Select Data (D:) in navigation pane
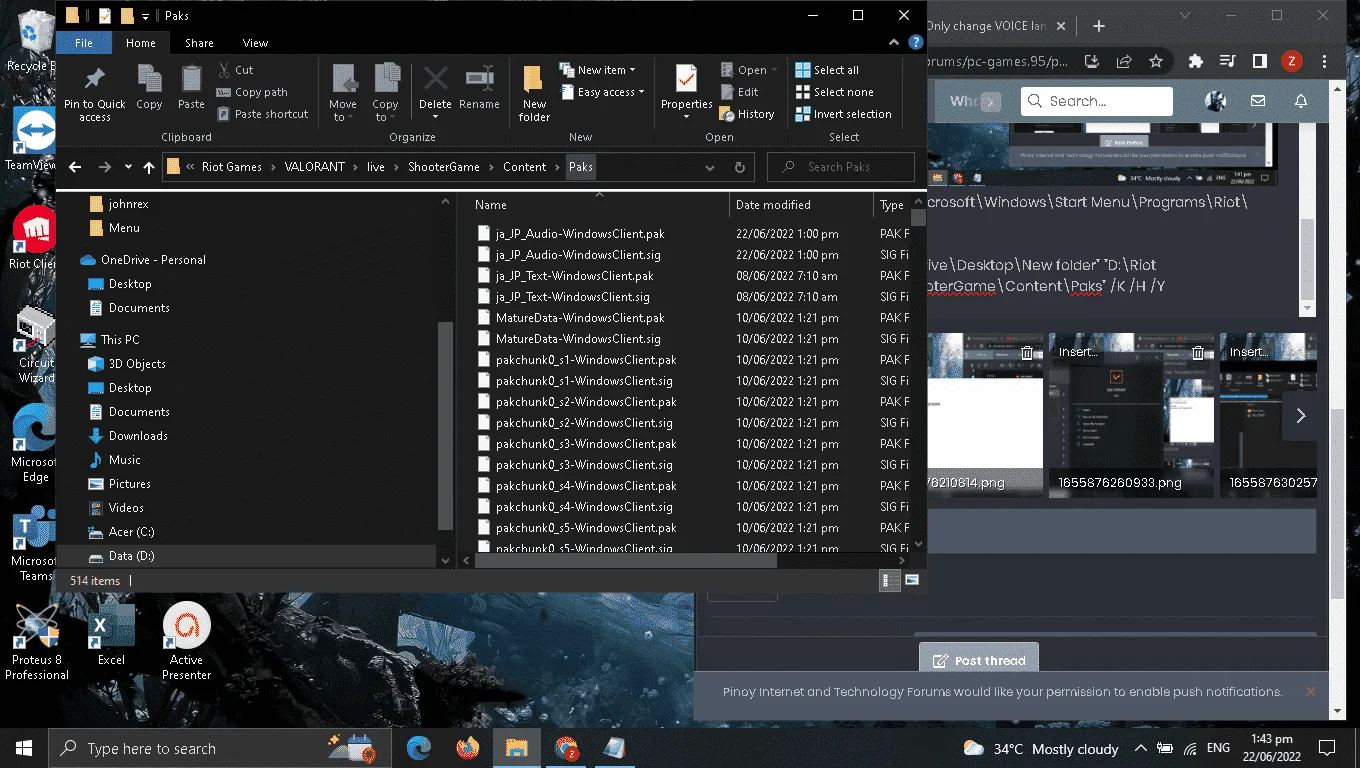The image size is (1360, 768). coord(131,556)
